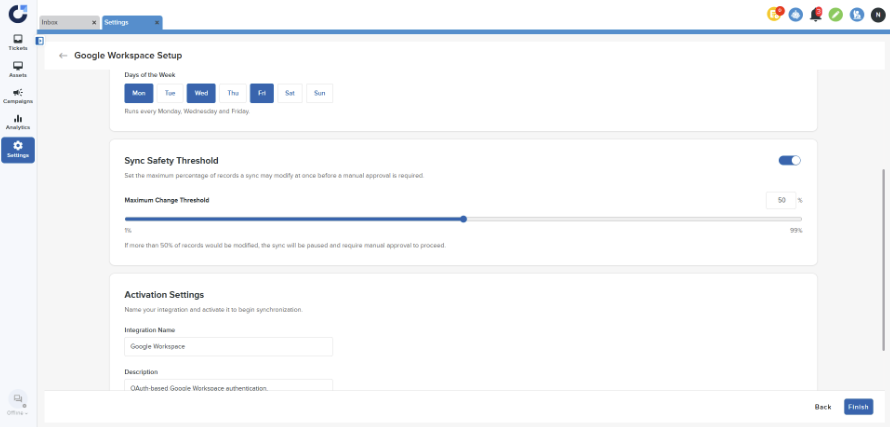Click the Maximum Change Threshold slider handle
The image size is (890, 427).
coord(464,218)
